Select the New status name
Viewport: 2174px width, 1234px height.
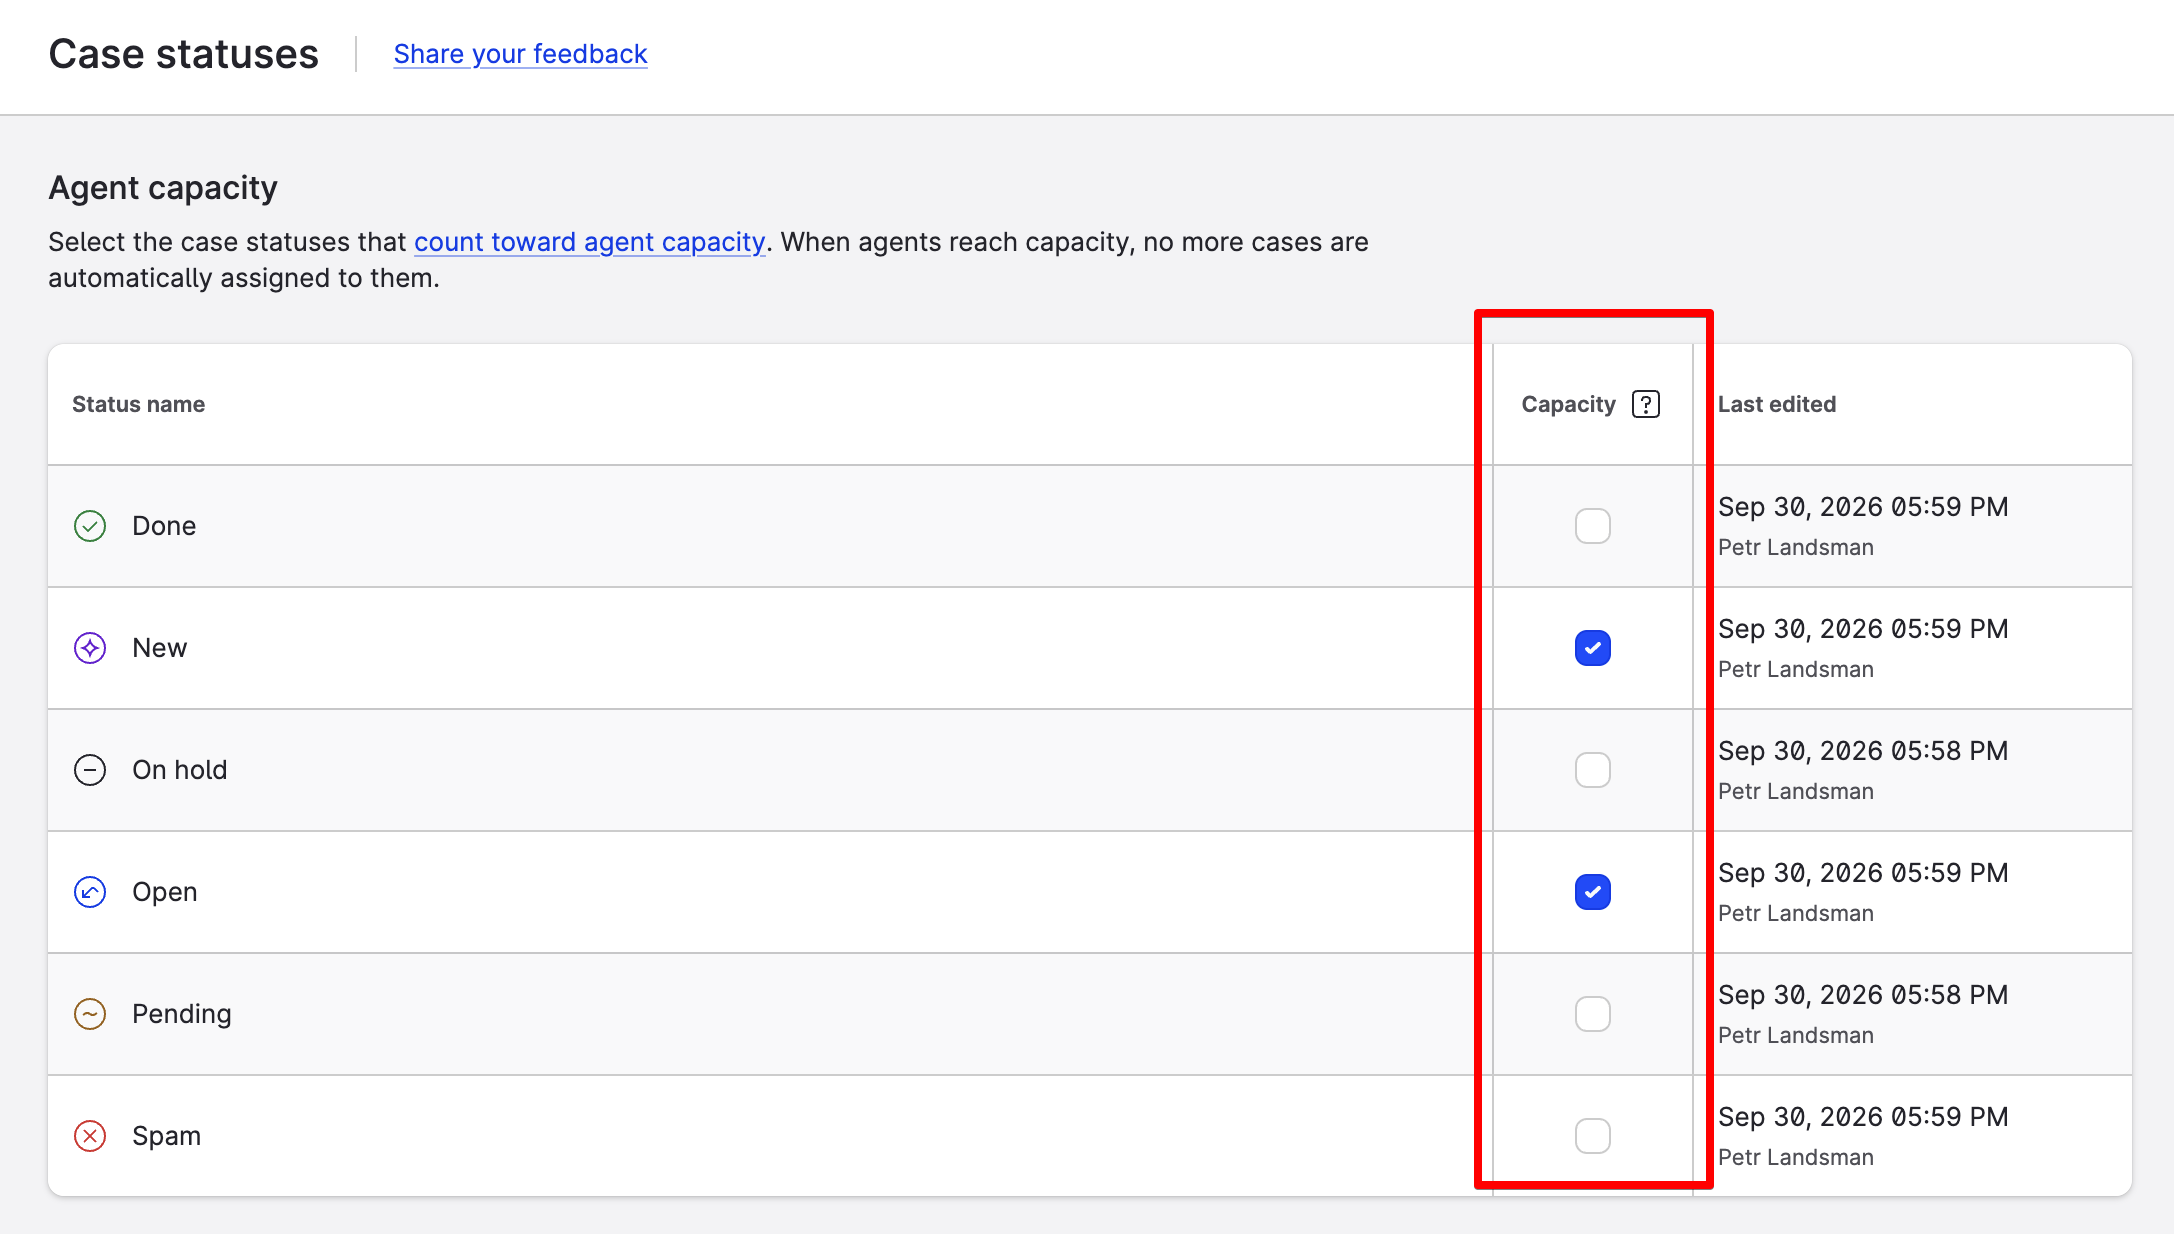pos(160,648)
